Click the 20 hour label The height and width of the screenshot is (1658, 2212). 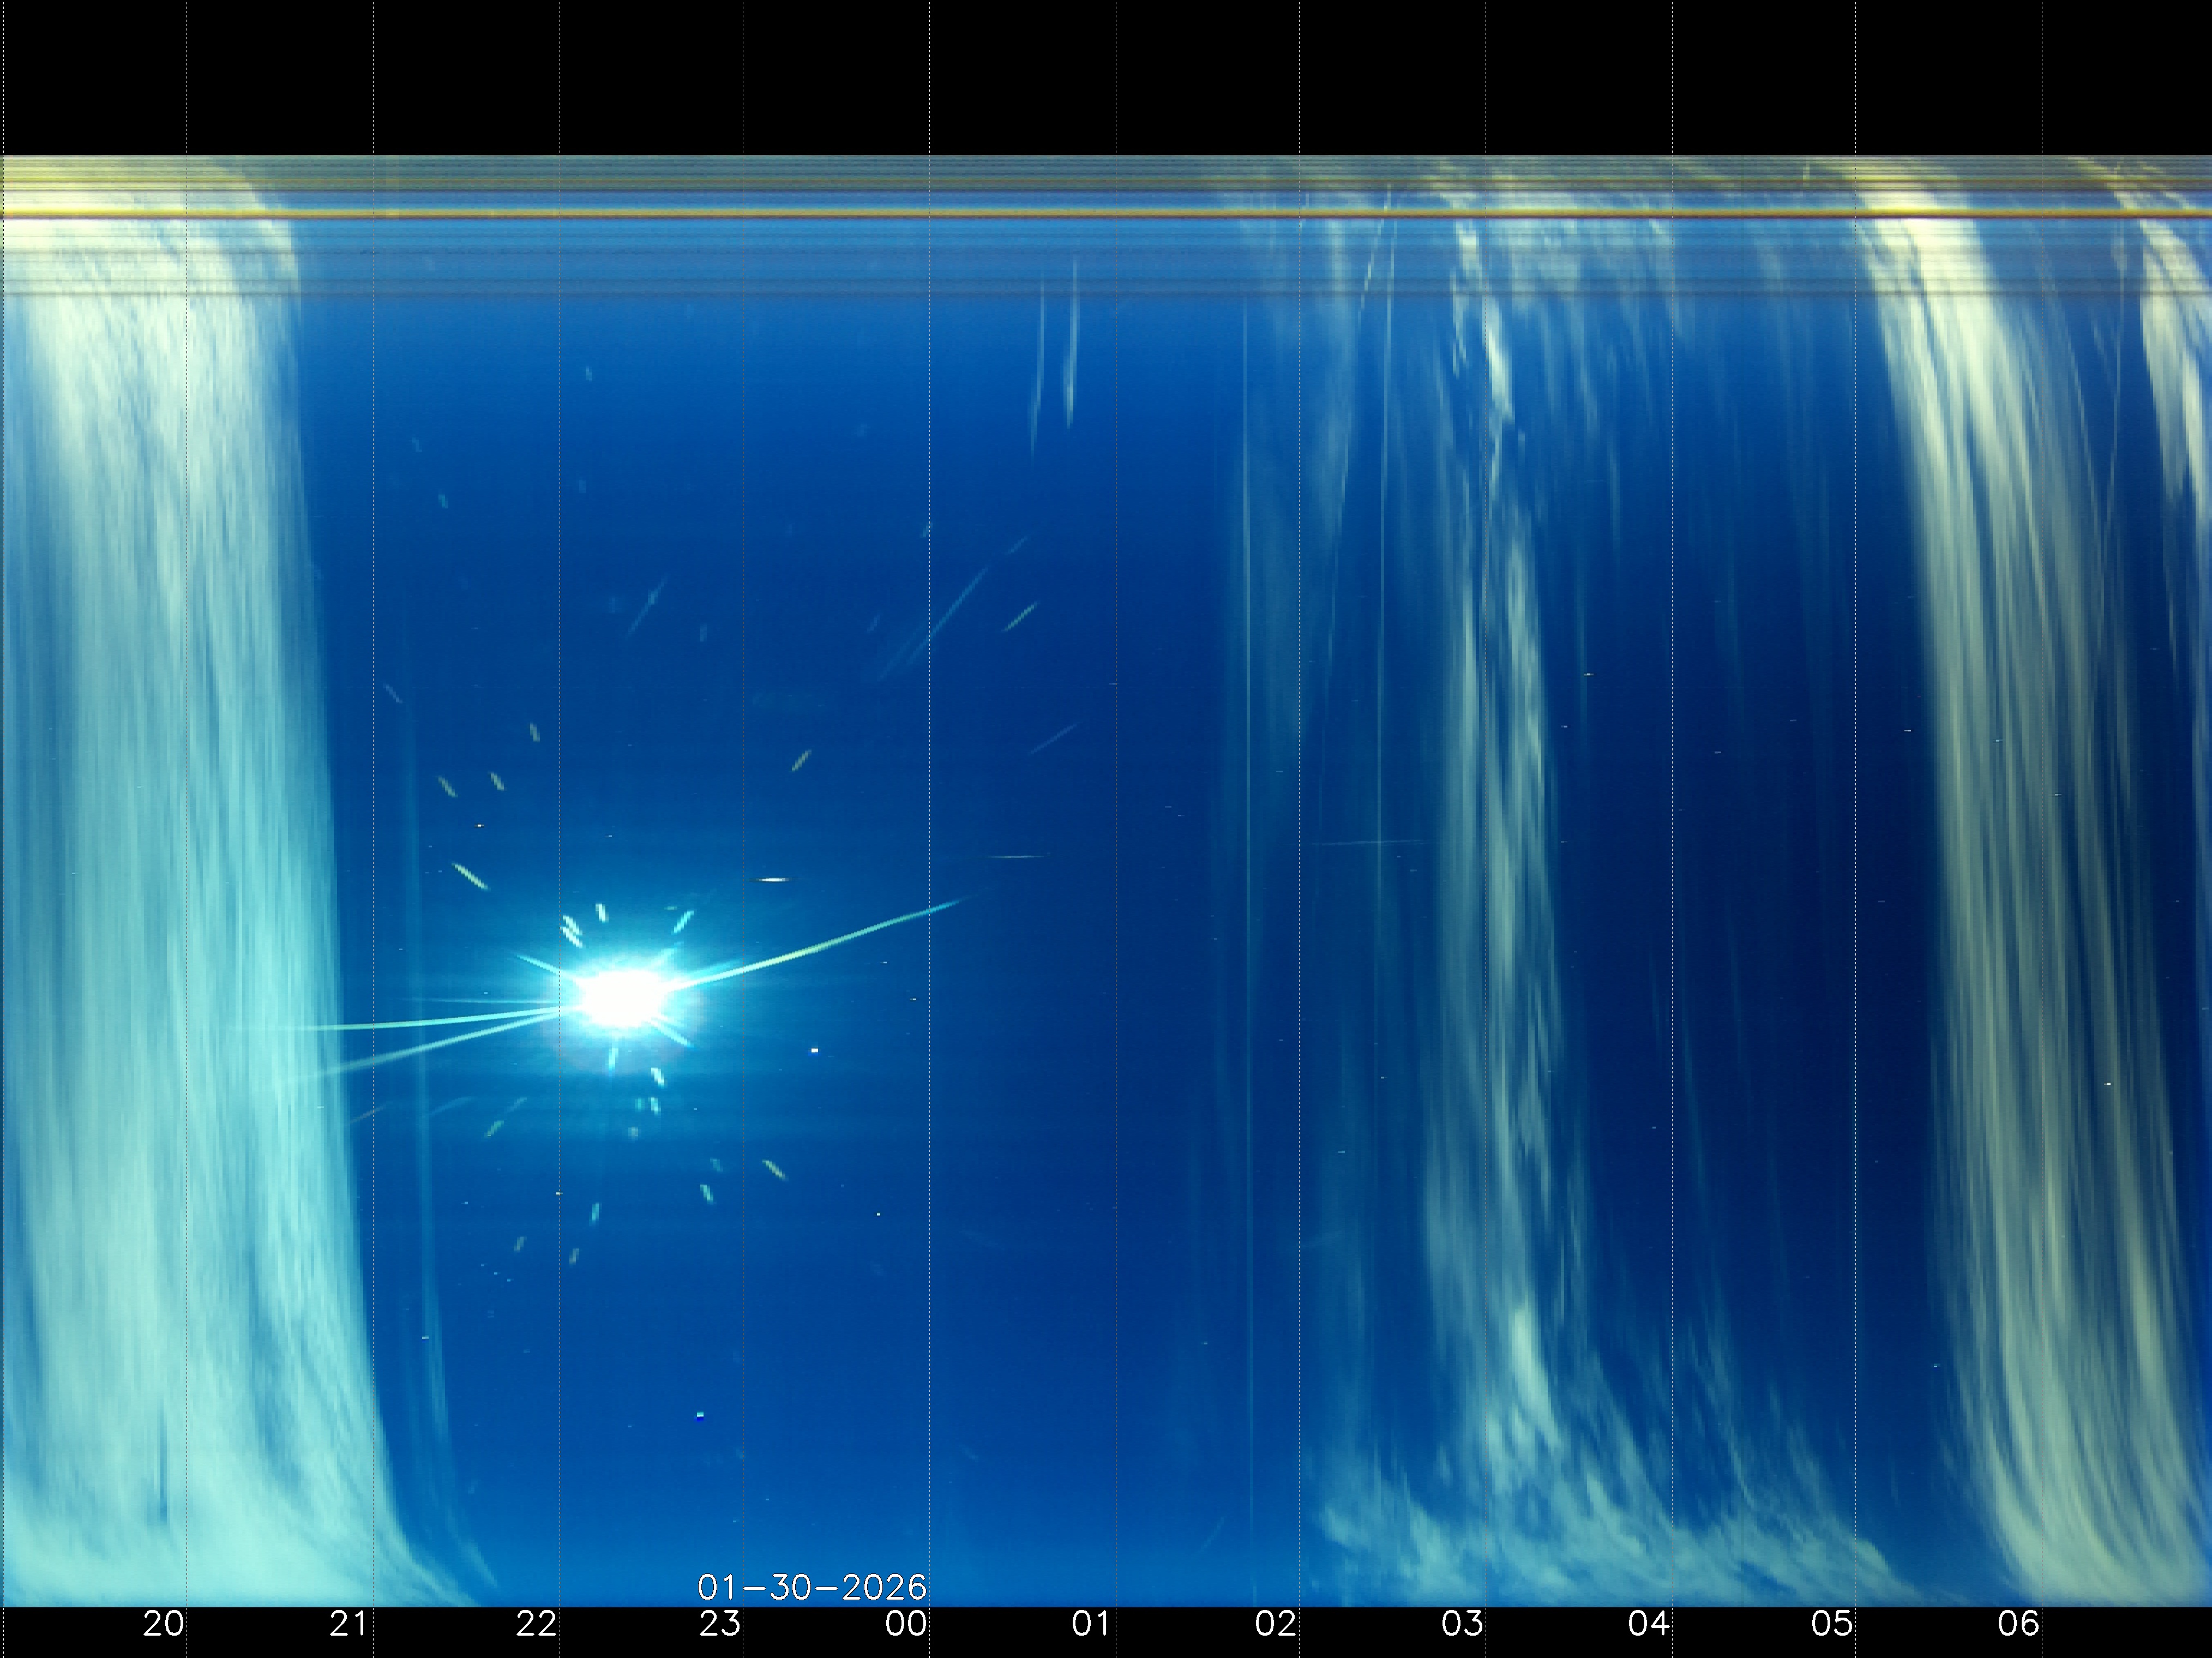click(x=164, y=1623)
